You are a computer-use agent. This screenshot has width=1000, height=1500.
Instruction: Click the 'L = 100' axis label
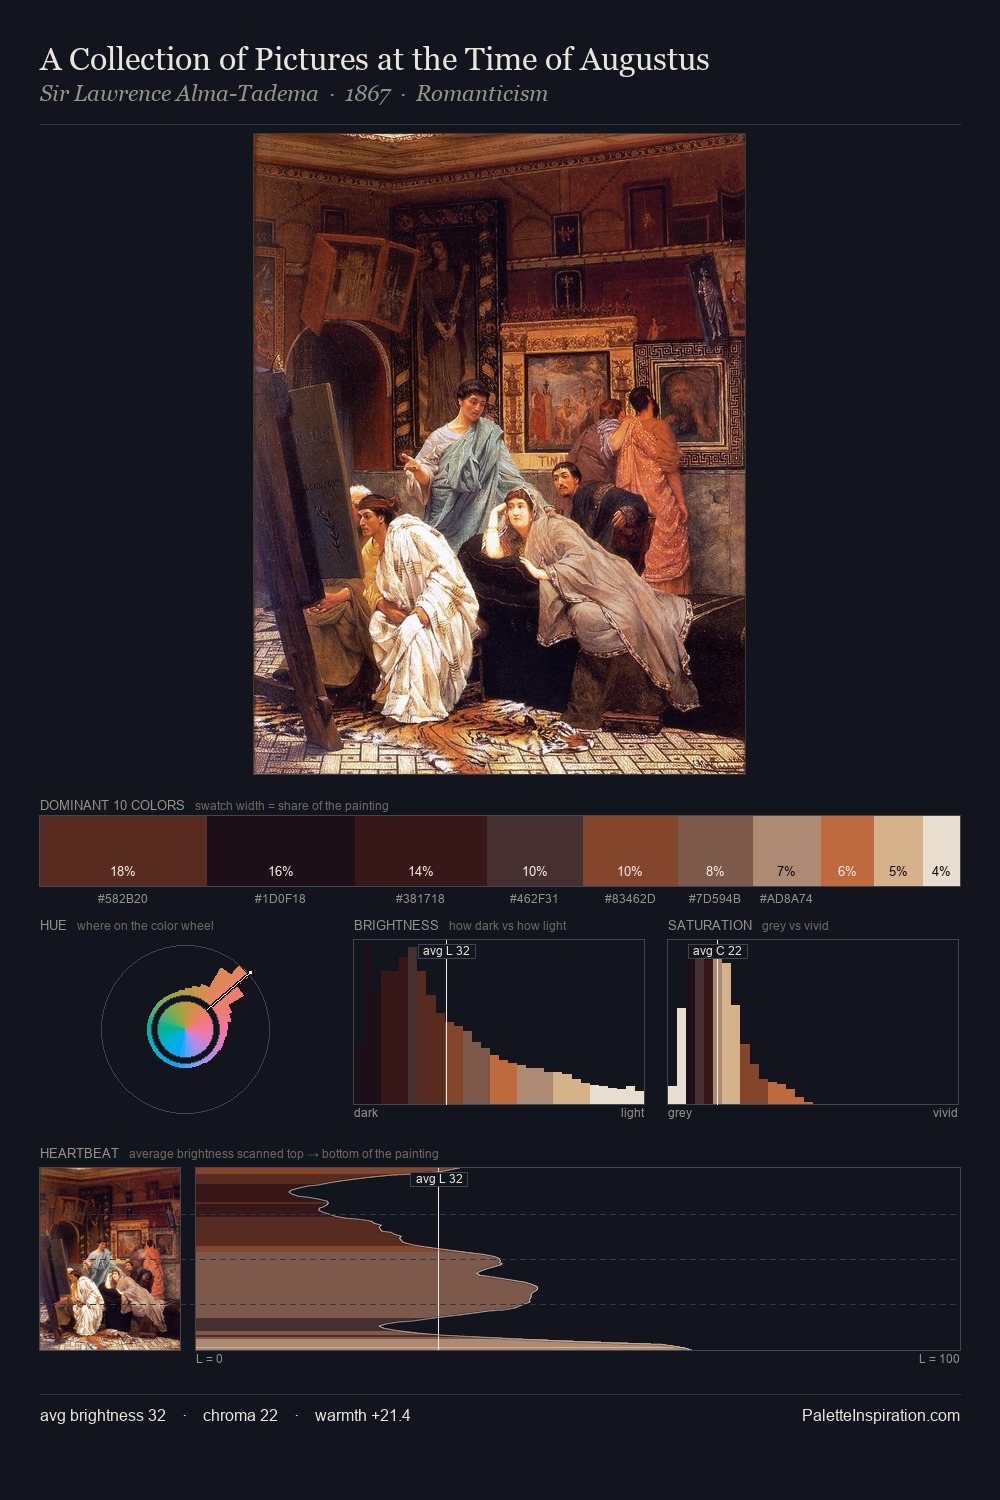click(939, 1359)
